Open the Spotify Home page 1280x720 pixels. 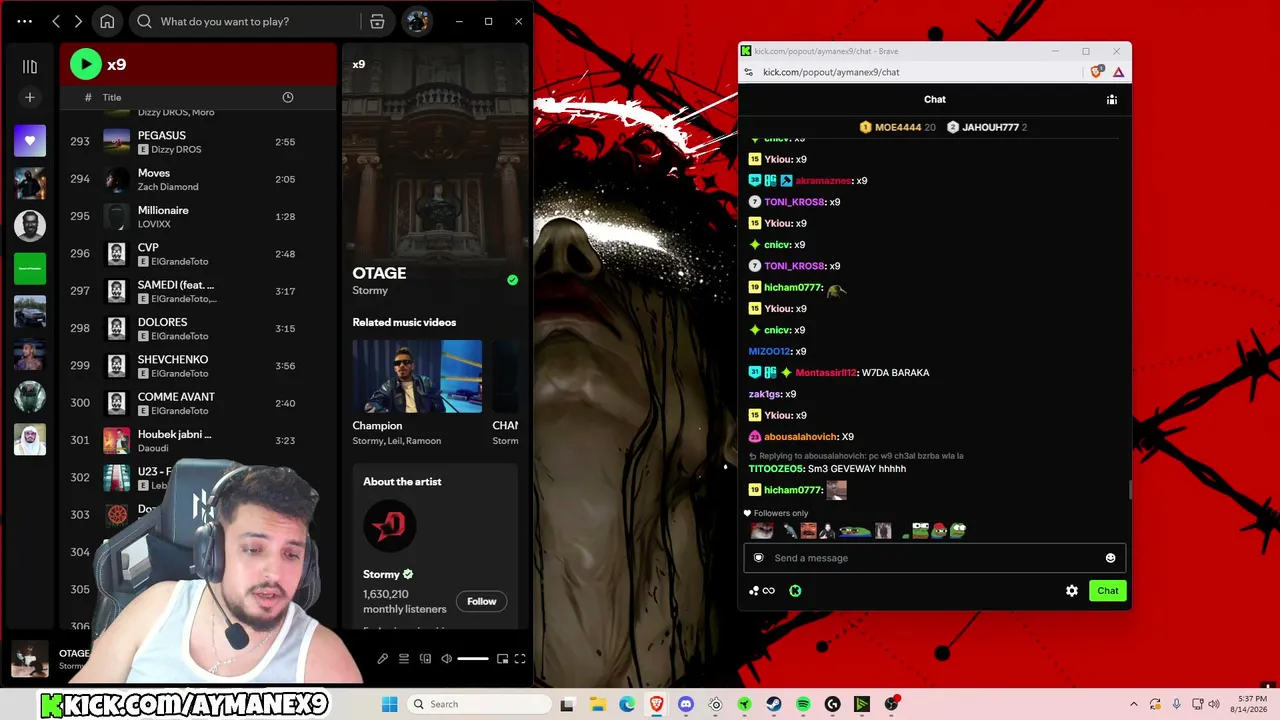[107, 21]
